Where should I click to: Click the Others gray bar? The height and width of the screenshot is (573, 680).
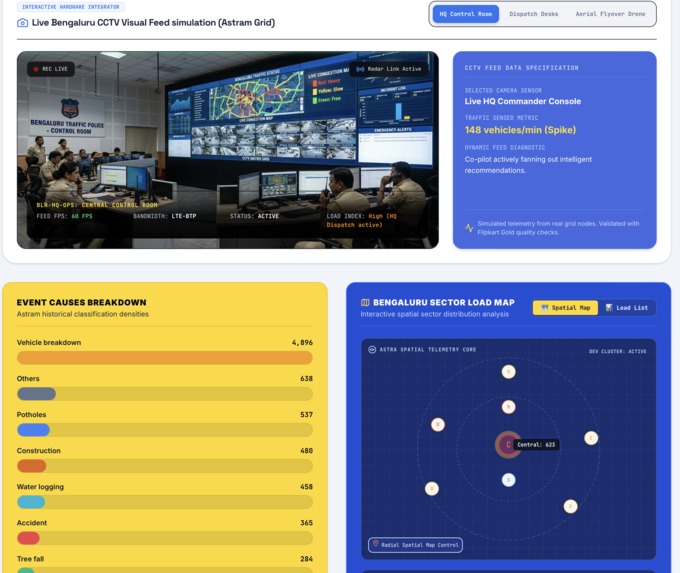[36, 394]
